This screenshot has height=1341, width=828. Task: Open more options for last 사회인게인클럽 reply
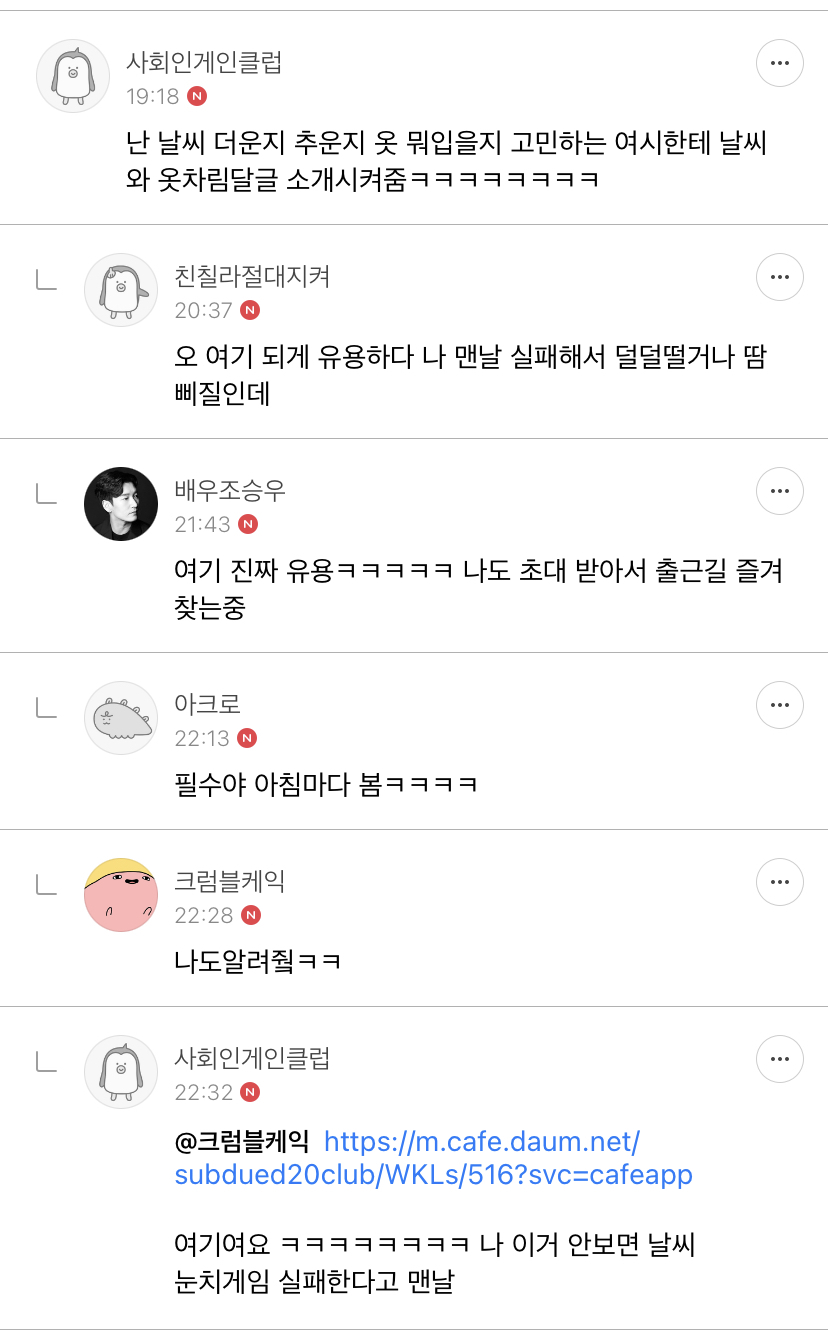point(780,1059)
